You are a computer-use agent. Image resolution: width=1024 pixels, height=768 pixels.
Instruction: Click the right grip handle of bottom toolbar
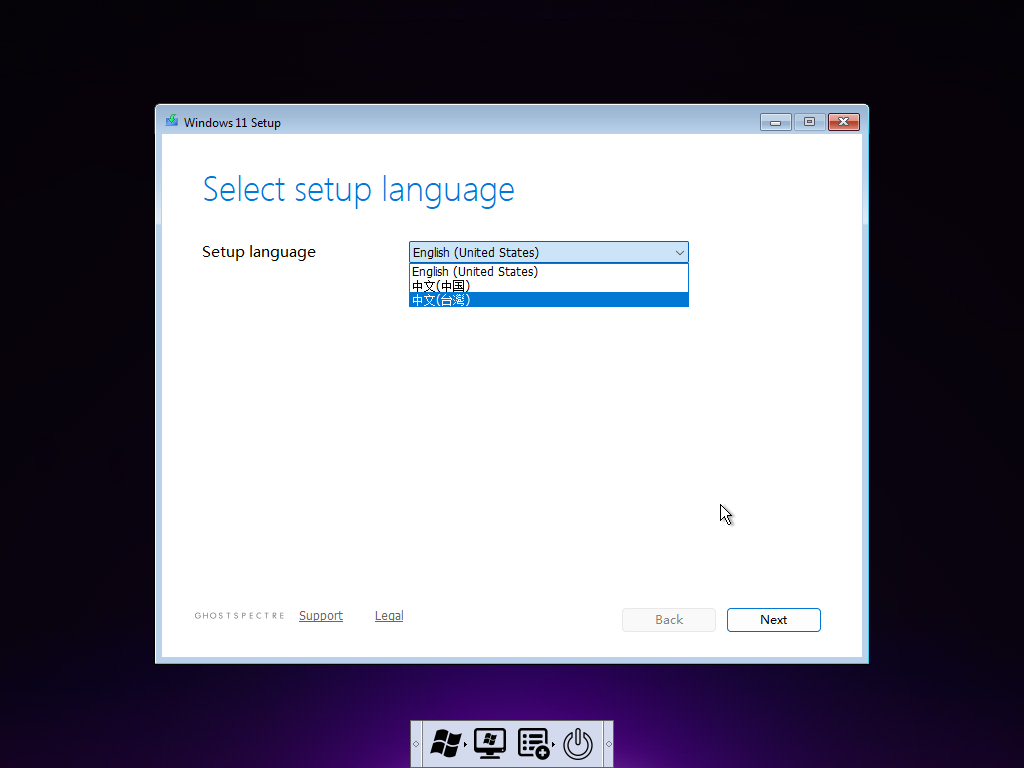point(608,744)
